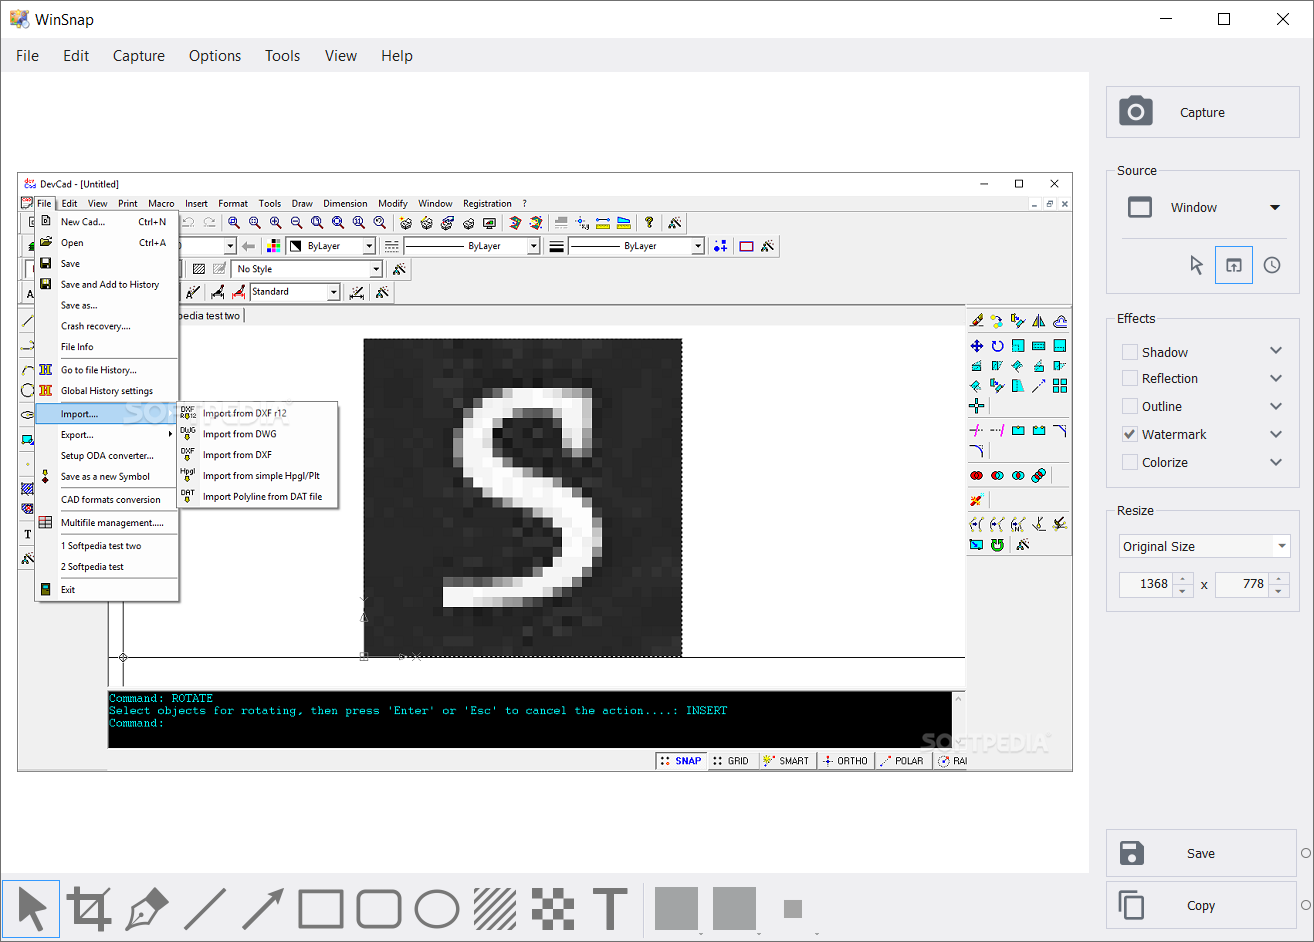This screenshot has width=1314, height=942.
Task: Open the Options menu
Action: pyautogui.click(x=215, y=56)
